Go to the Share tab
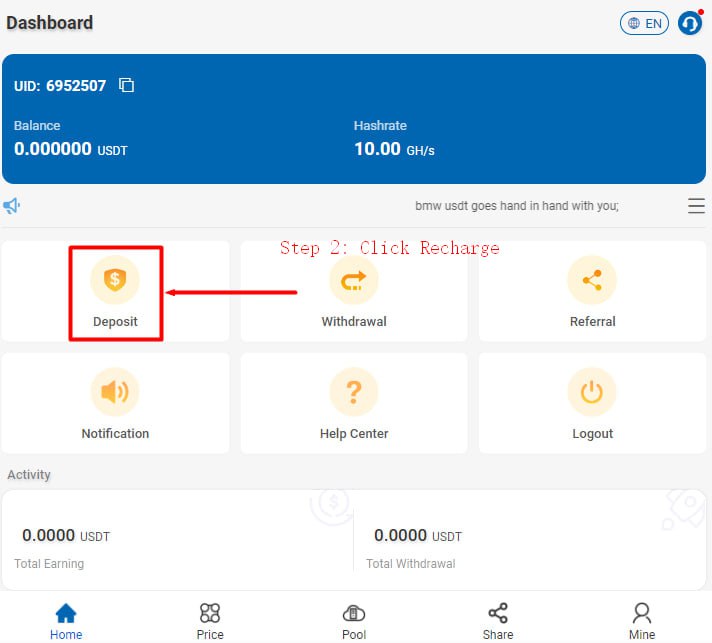Screen dimensions: 712x643 (x=498, y=620)
